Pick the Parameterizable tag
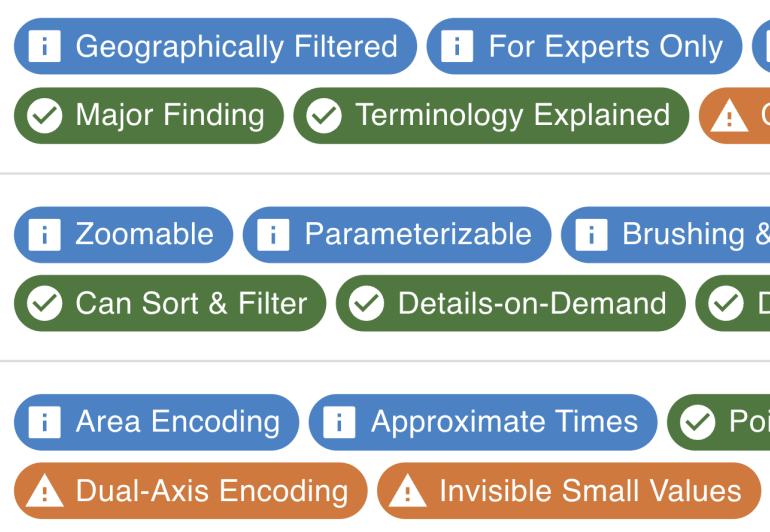The height and width of the screenshot is (532, 770). (x=417, y=235)
